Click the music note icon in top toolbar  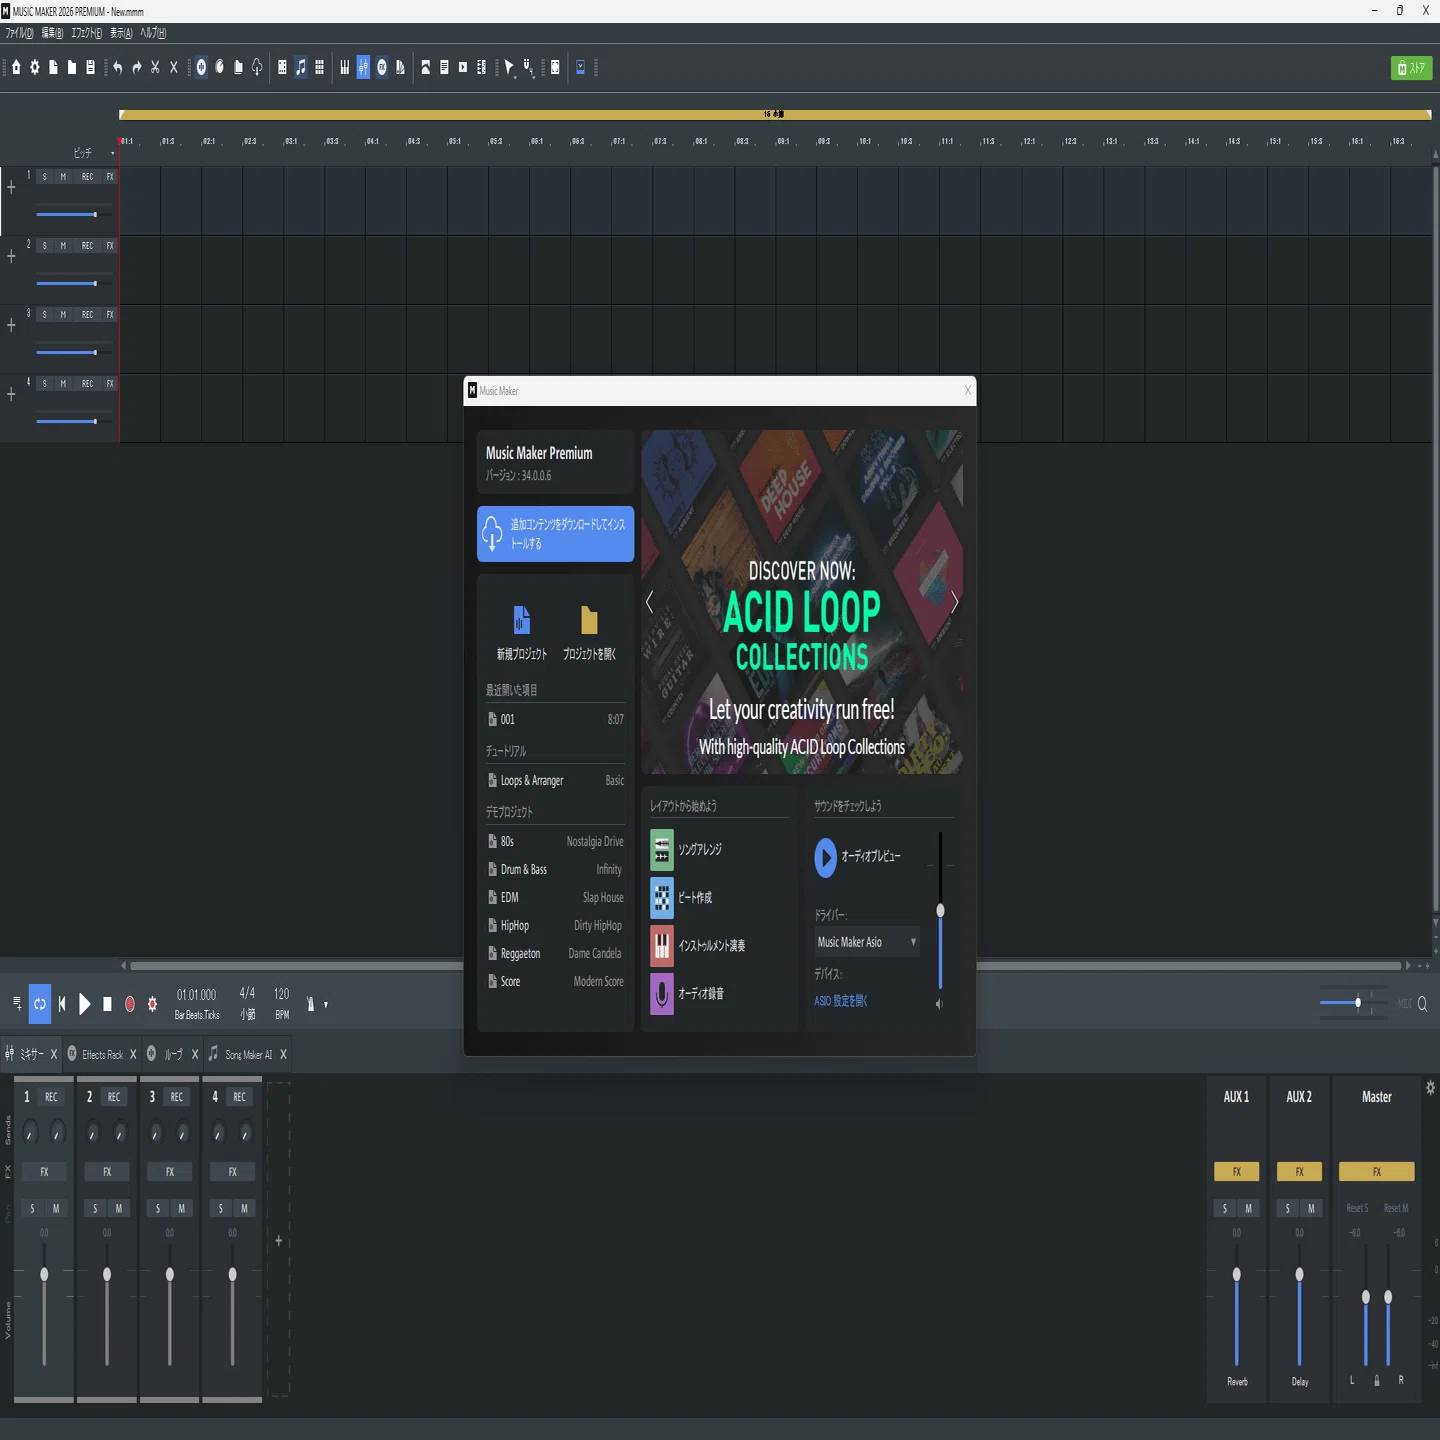[x=300, y=67]
